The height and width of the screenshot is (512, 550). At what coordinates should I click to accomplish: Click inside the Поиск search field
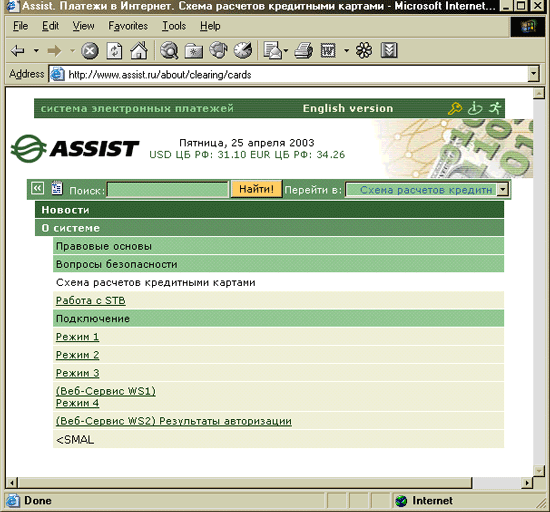click(168, 190)
